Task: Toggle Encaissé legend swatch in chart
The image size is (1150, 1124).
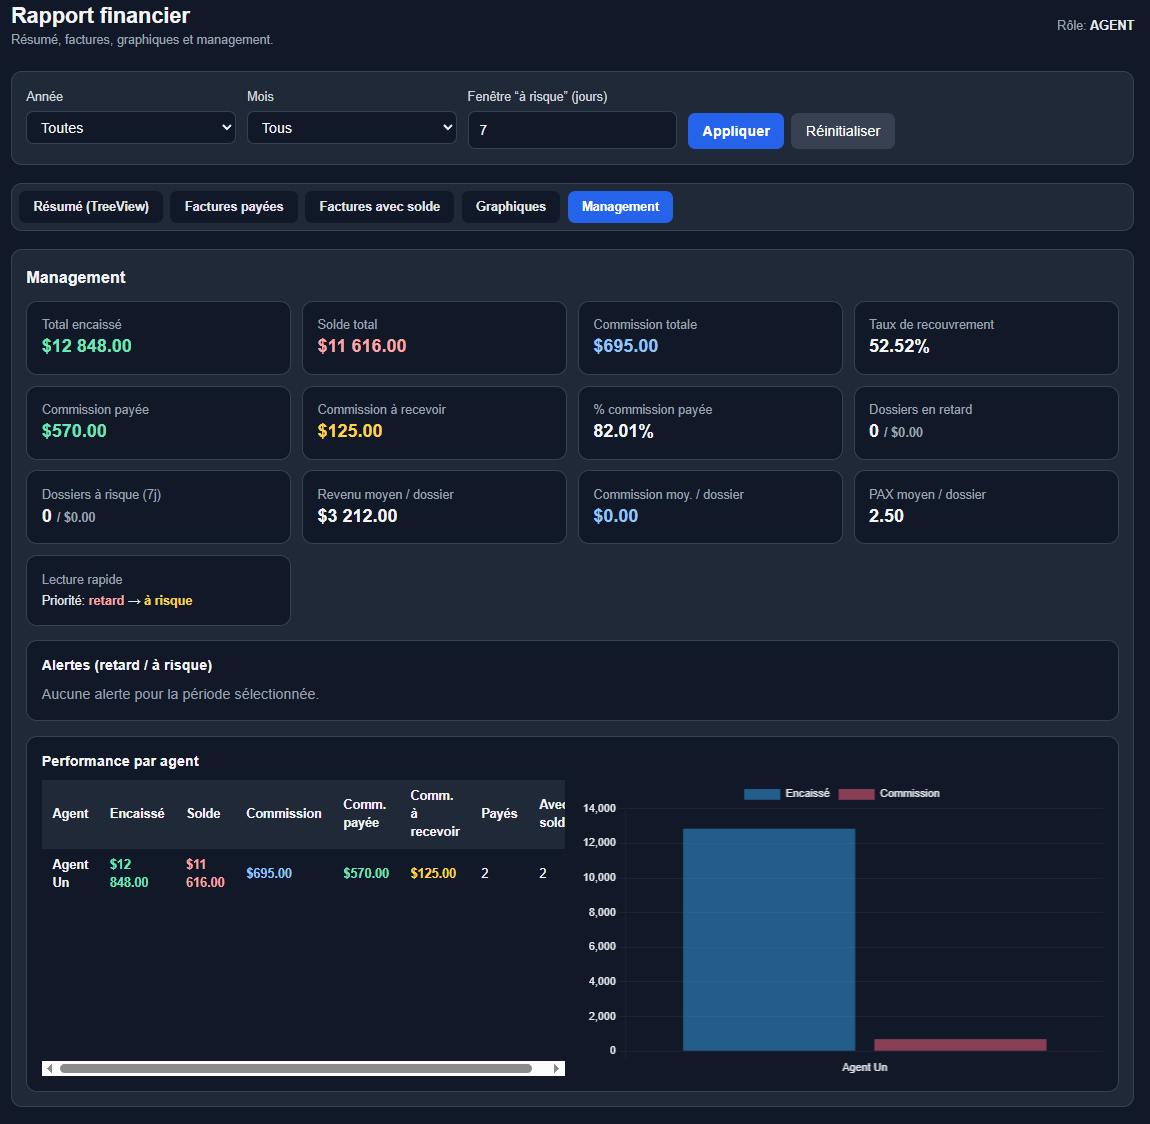Action: (762, 794)
